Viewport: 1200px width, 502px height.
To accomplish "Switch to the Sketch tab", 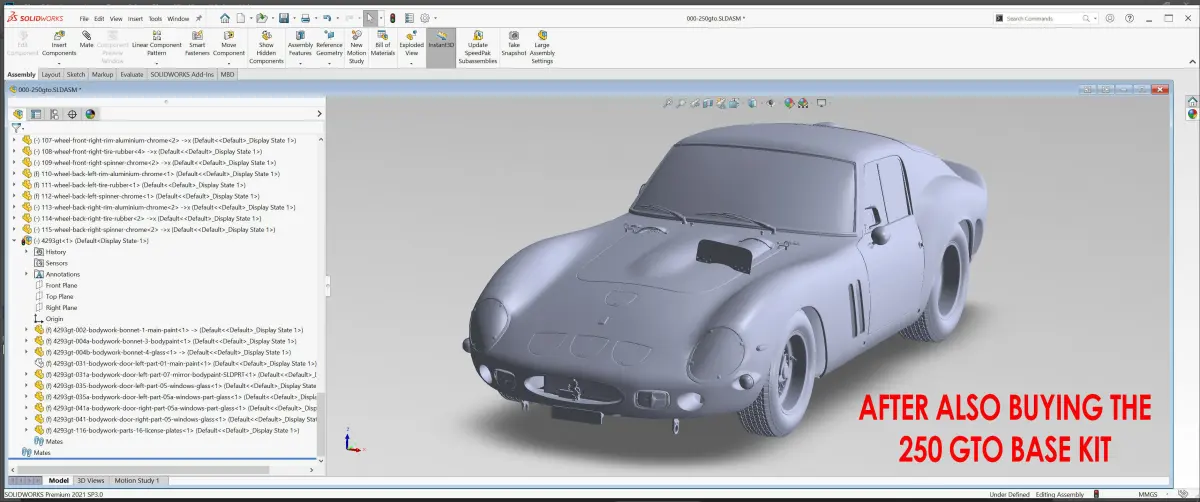I will coord(76,74).
